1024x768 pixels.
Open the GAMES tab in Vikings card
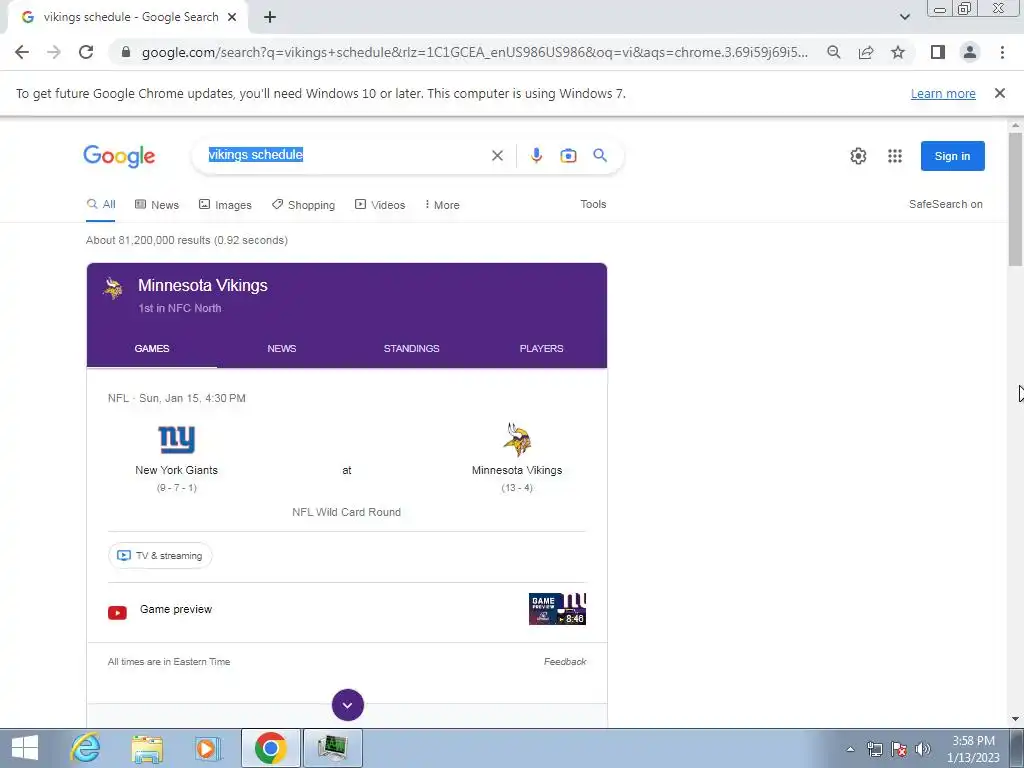(152, 349)
